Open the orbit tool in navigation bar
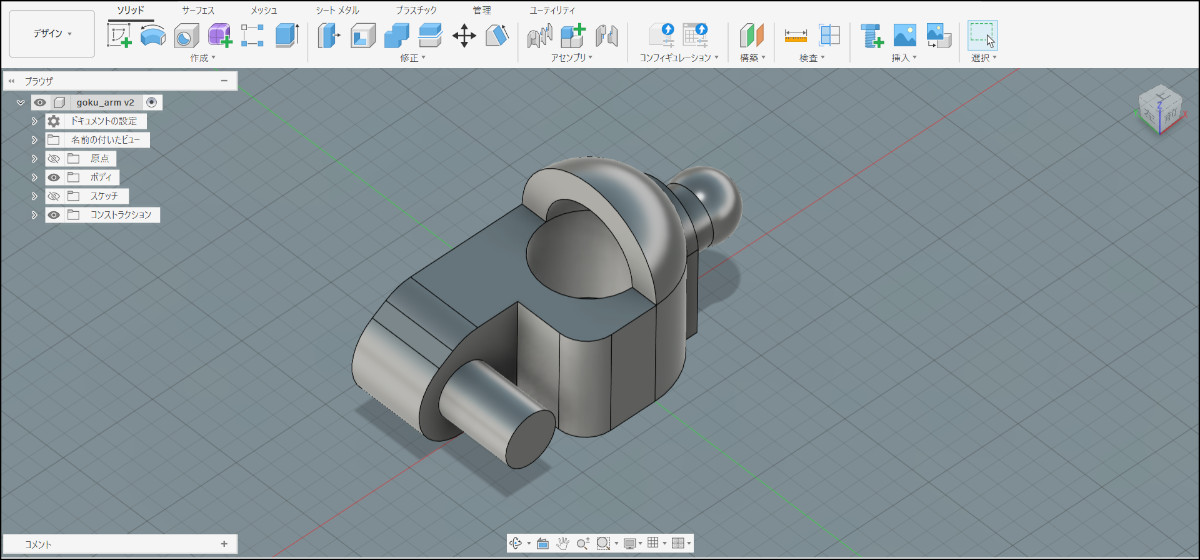The width and height of the screenshot is (1200, 560). [517, 543]
